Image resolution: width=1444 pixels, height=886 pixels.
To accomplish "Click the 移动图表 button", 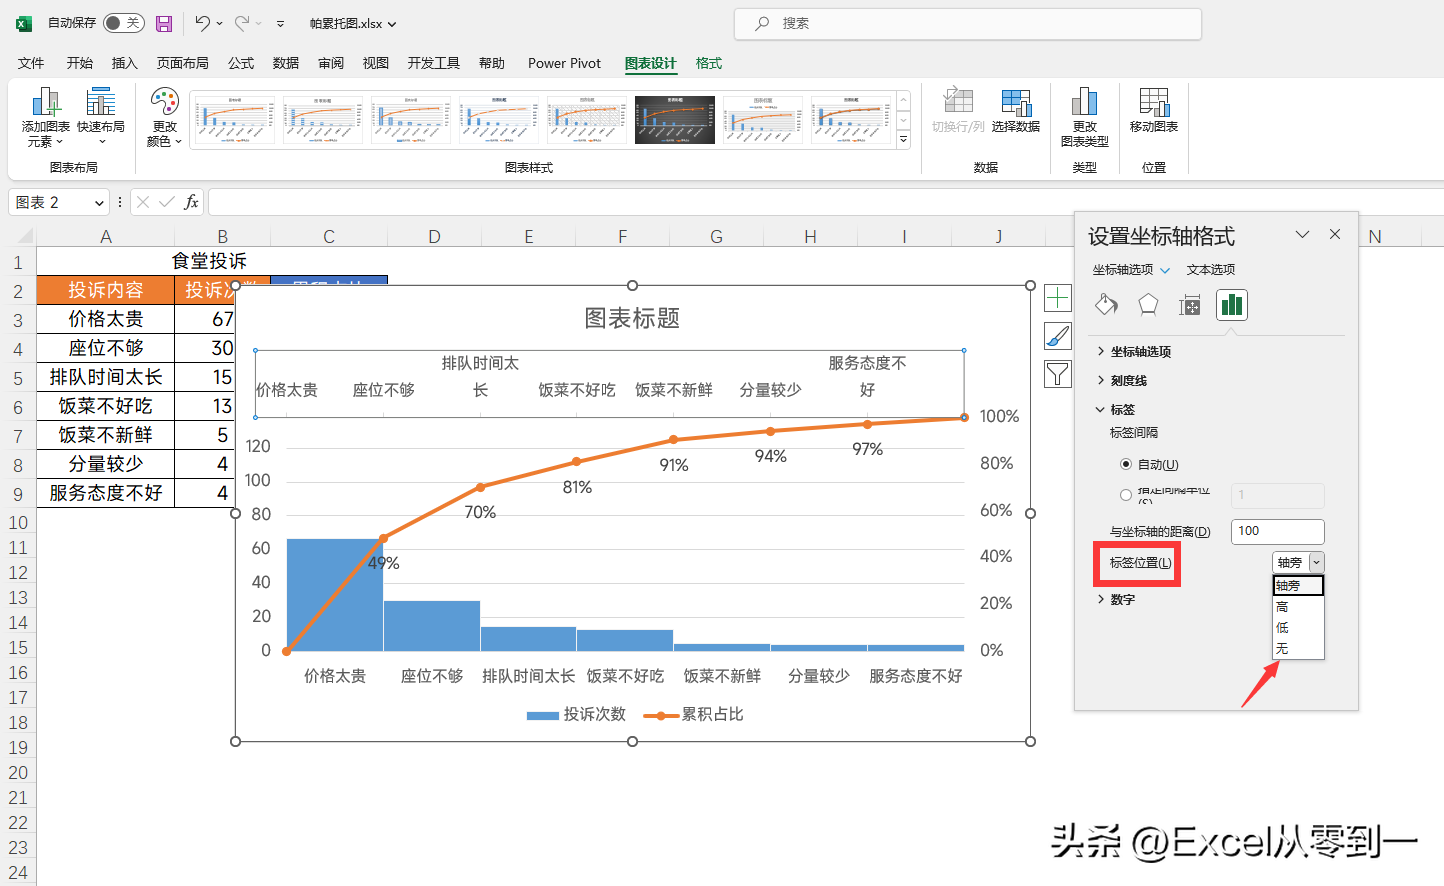I will (x=1154, y=111).
